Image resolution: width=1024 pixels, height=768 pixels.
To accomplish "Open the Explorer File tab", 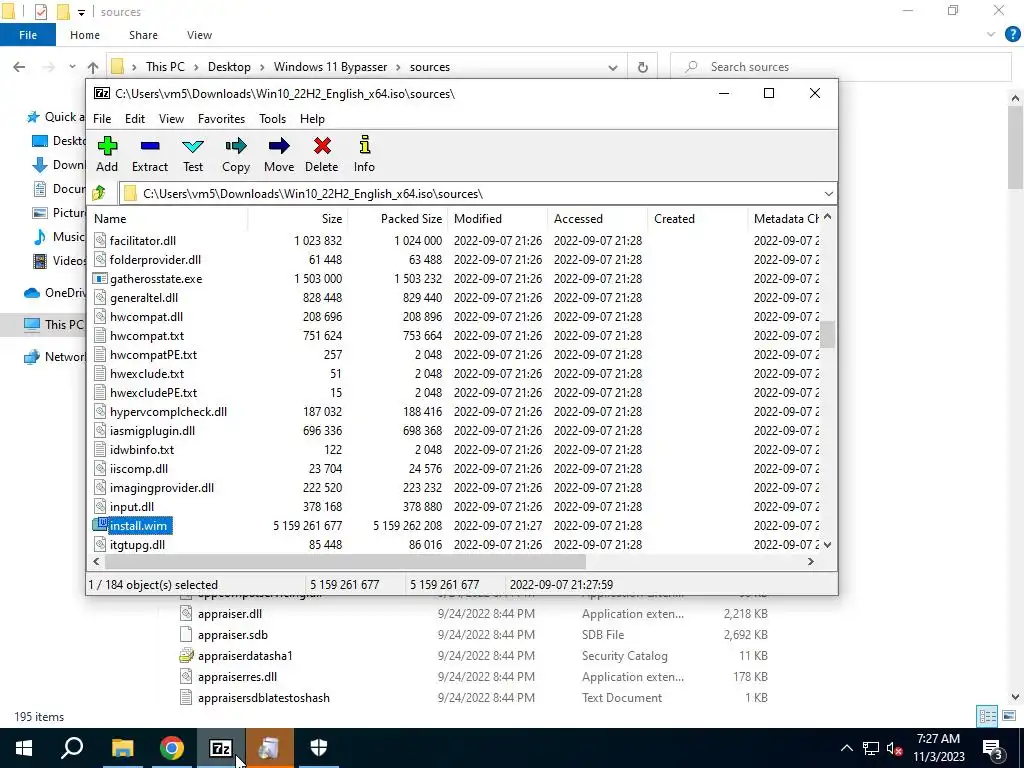I will pyautogui.click(x=28, y=35).
